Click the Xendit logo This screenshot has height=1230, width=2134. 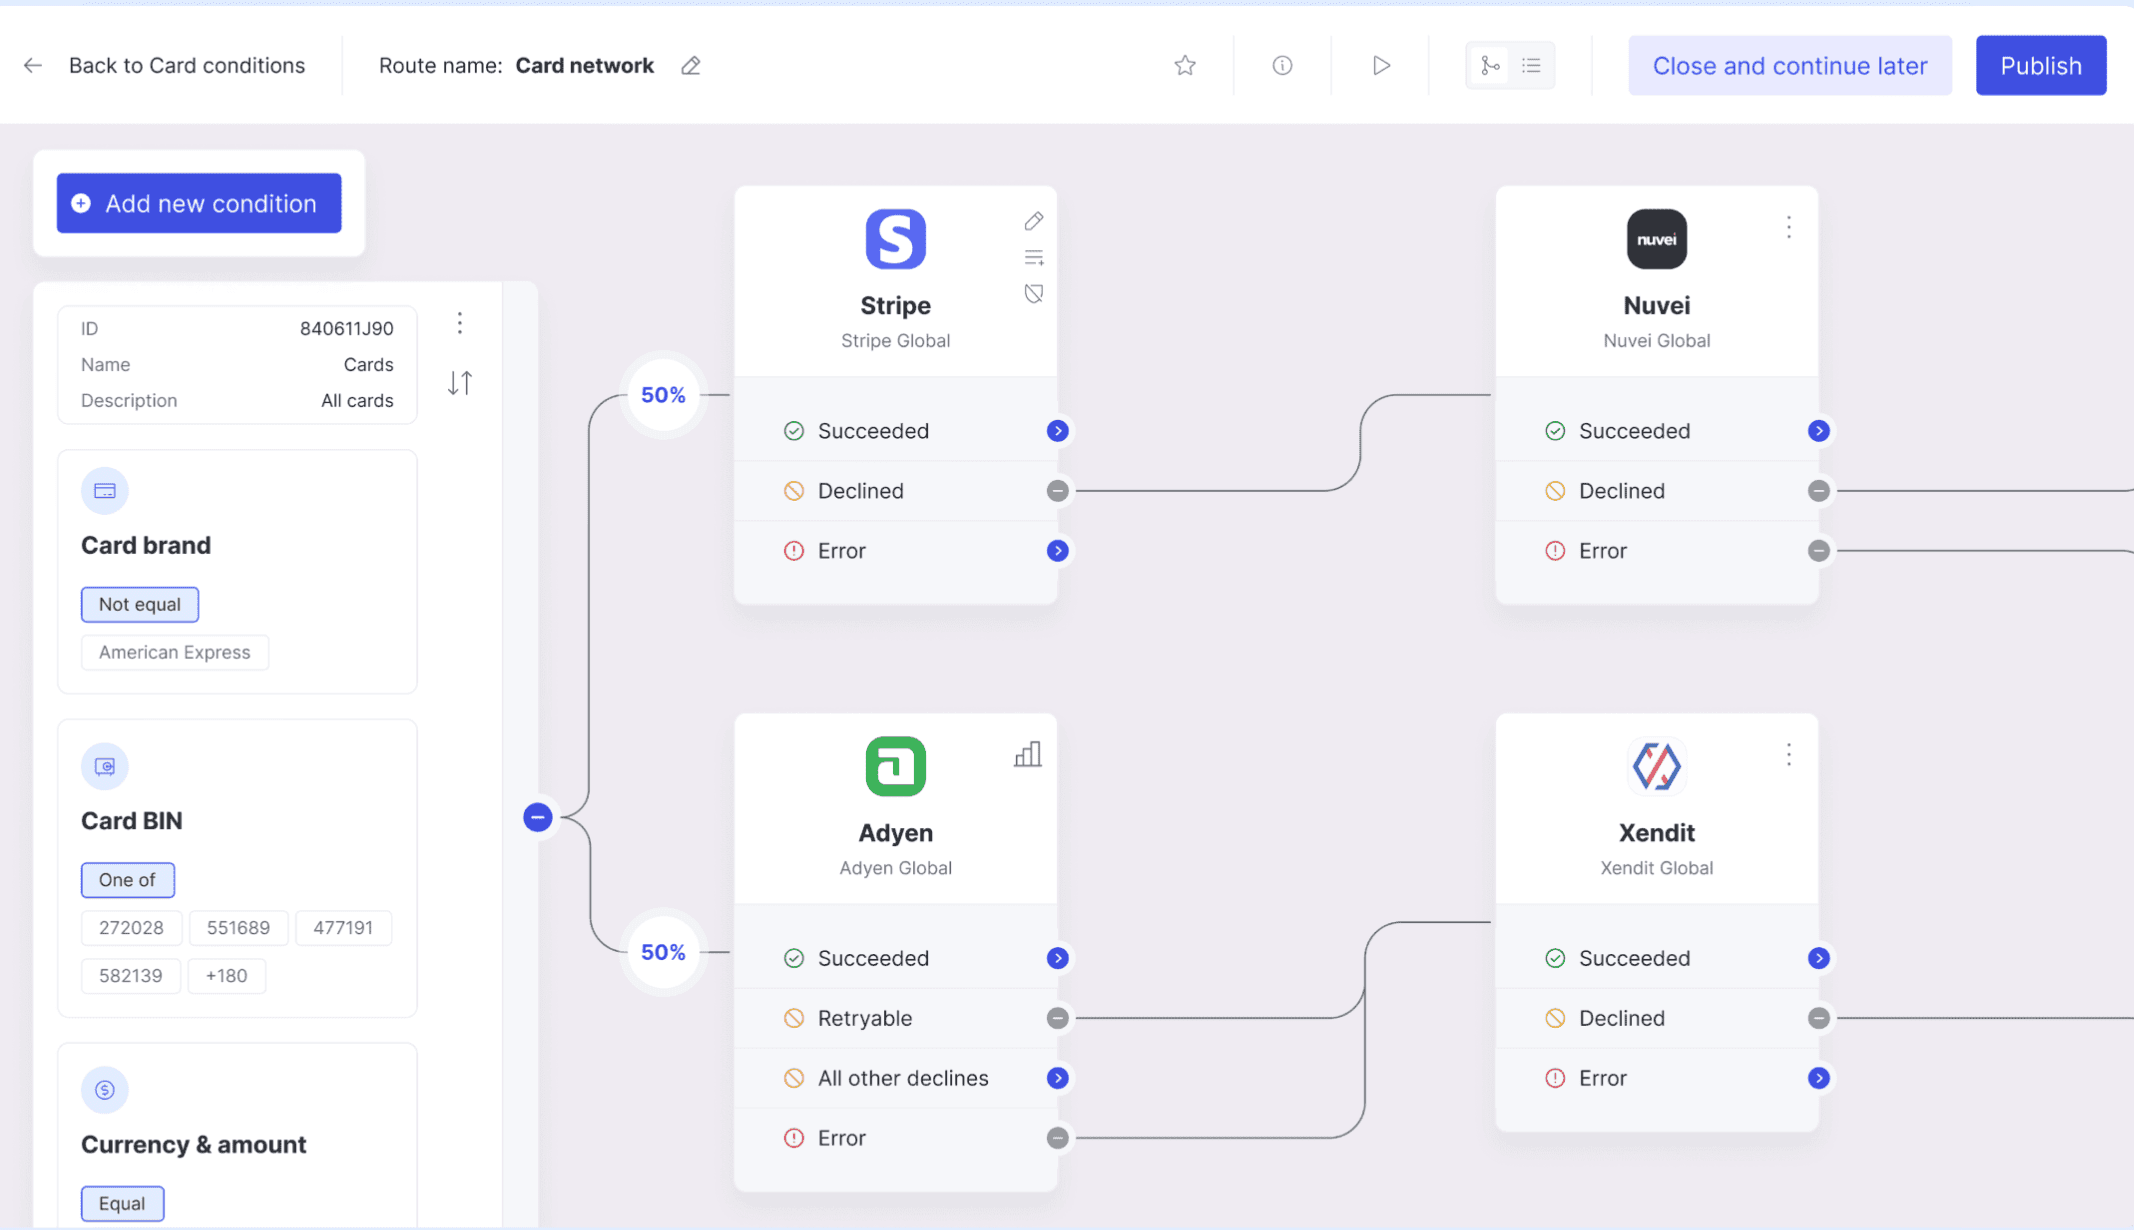(1656, 767)
